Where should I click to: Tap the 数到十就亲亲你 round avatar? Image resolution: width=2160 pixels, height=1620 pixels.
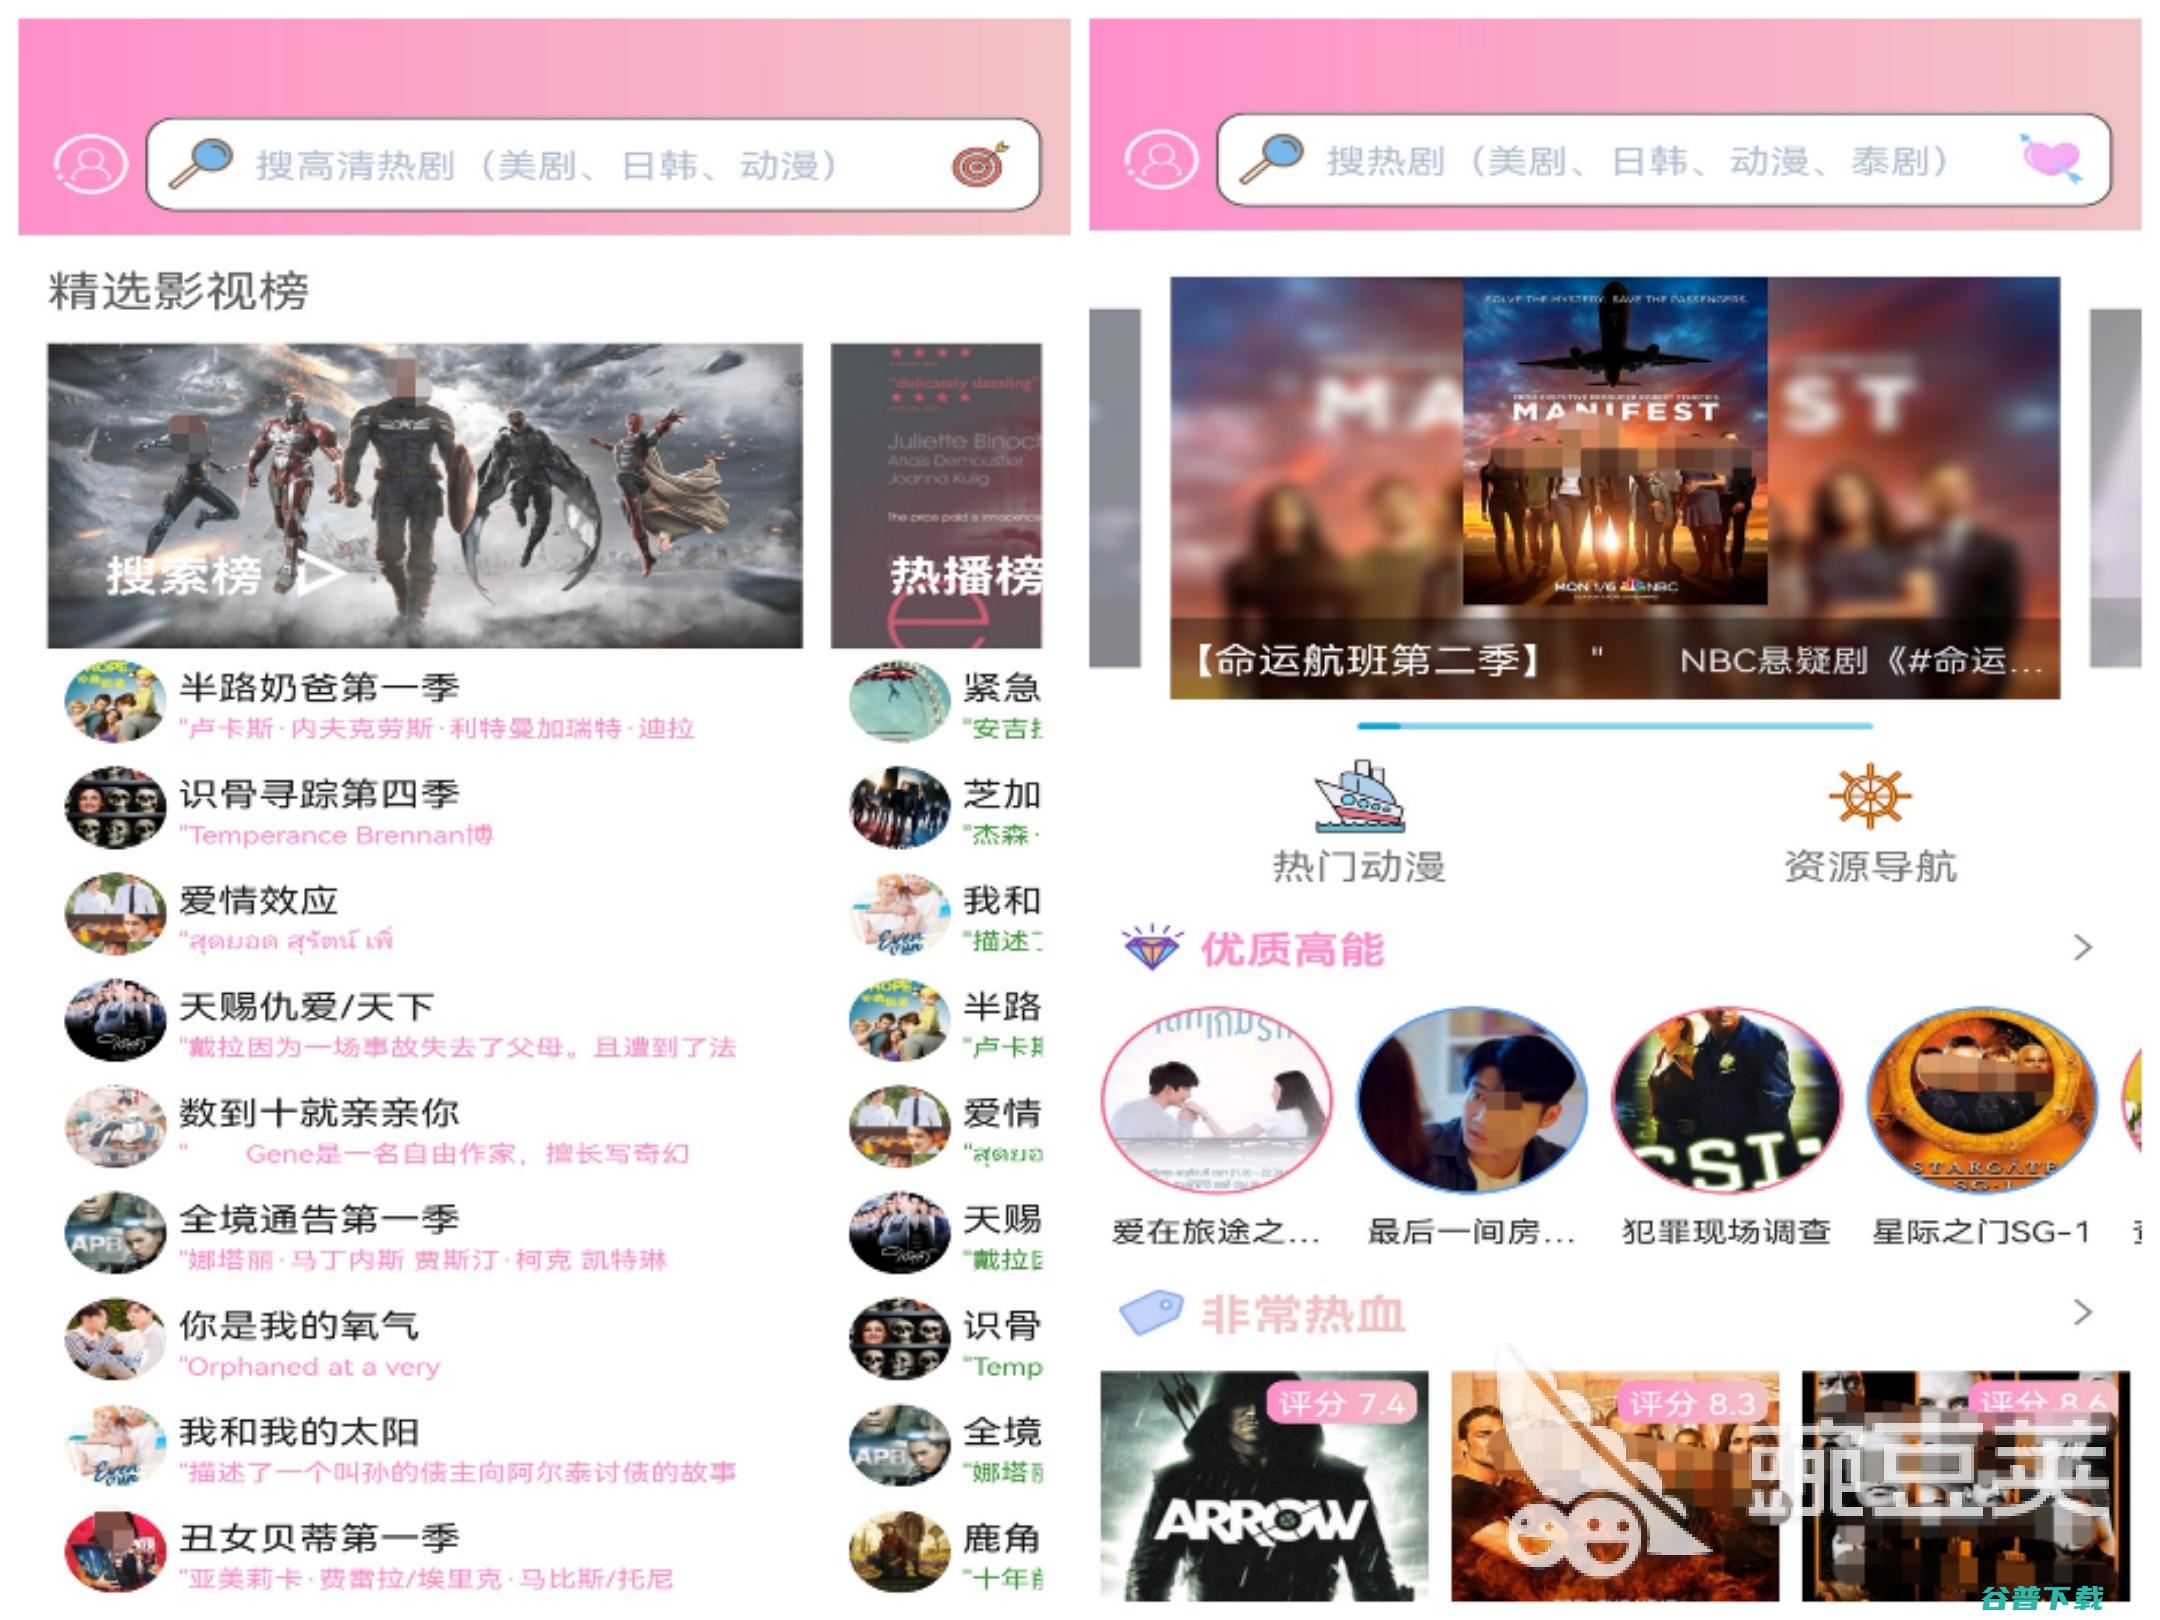click(115, 1127)
